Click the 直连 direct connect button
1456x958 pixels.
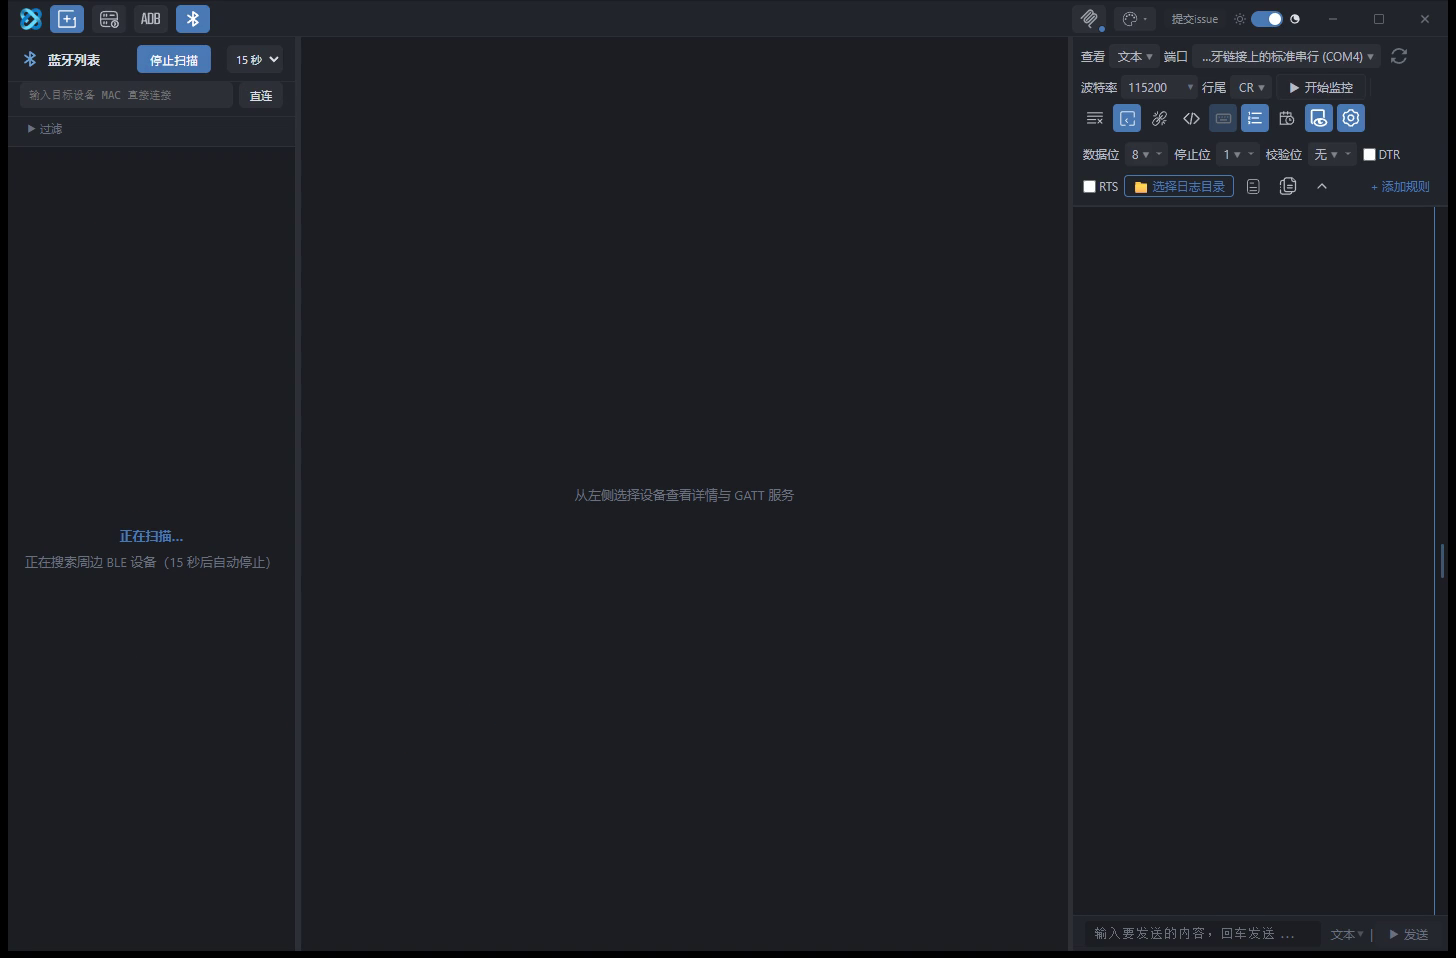261,96
